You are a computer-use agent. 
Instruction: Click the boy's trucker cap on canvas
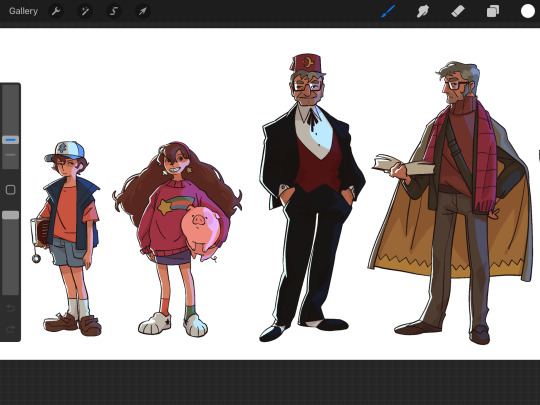[x=65, y=151]
